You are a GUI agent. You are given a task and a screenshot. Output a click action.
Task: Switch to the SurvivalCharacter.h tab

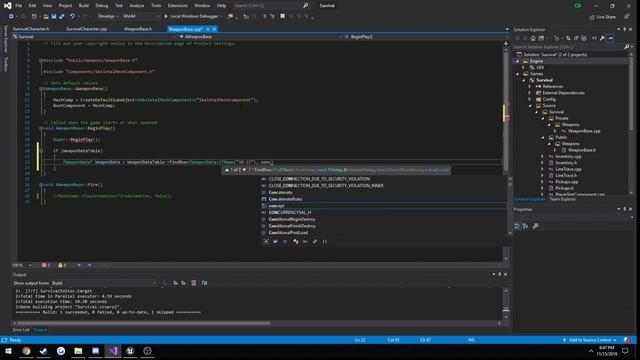(31, 29)
